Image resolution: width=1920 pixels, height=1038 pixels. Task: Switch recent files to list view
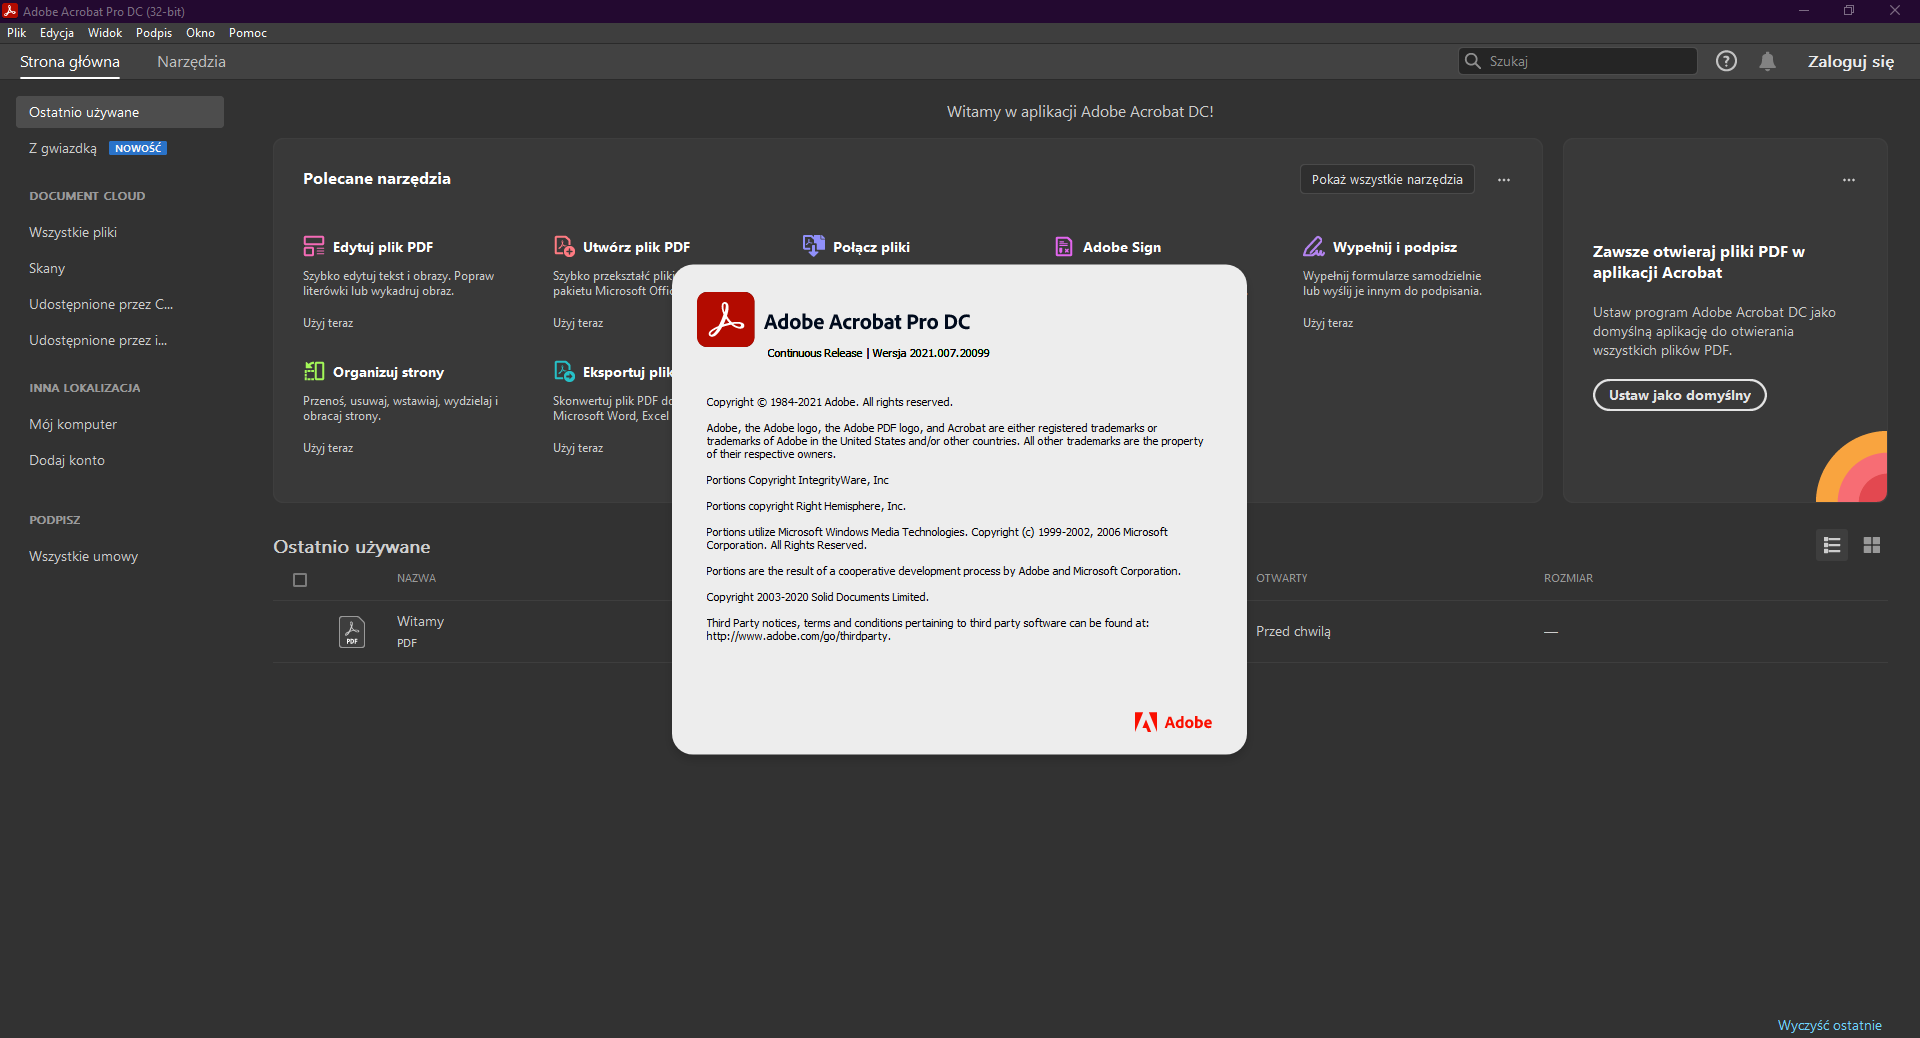point(1832,545)
